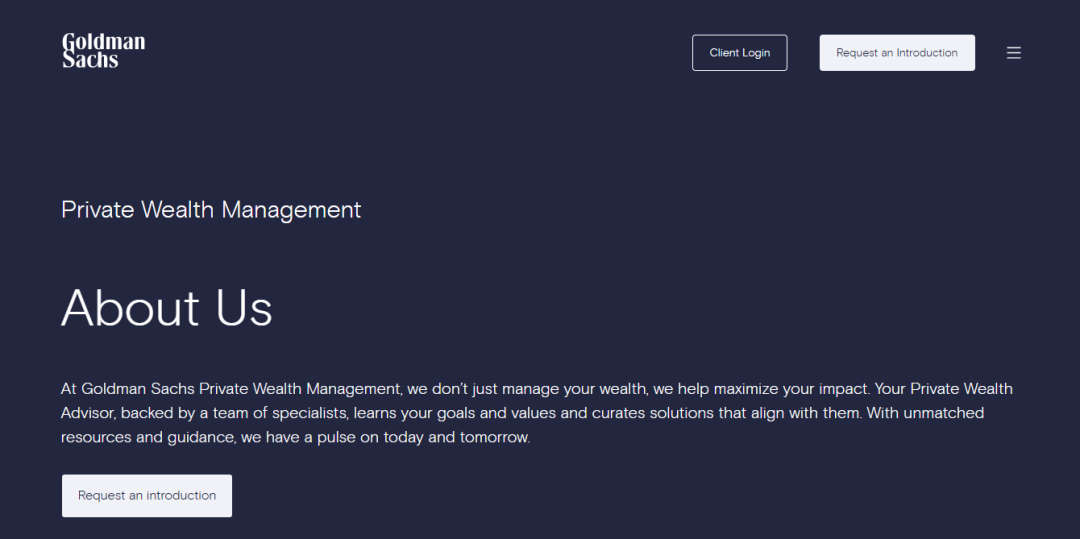The width and height of the screenshot is (1080, 539).
Task: Click the word Sachs in the logo
Action: (90, 60)
